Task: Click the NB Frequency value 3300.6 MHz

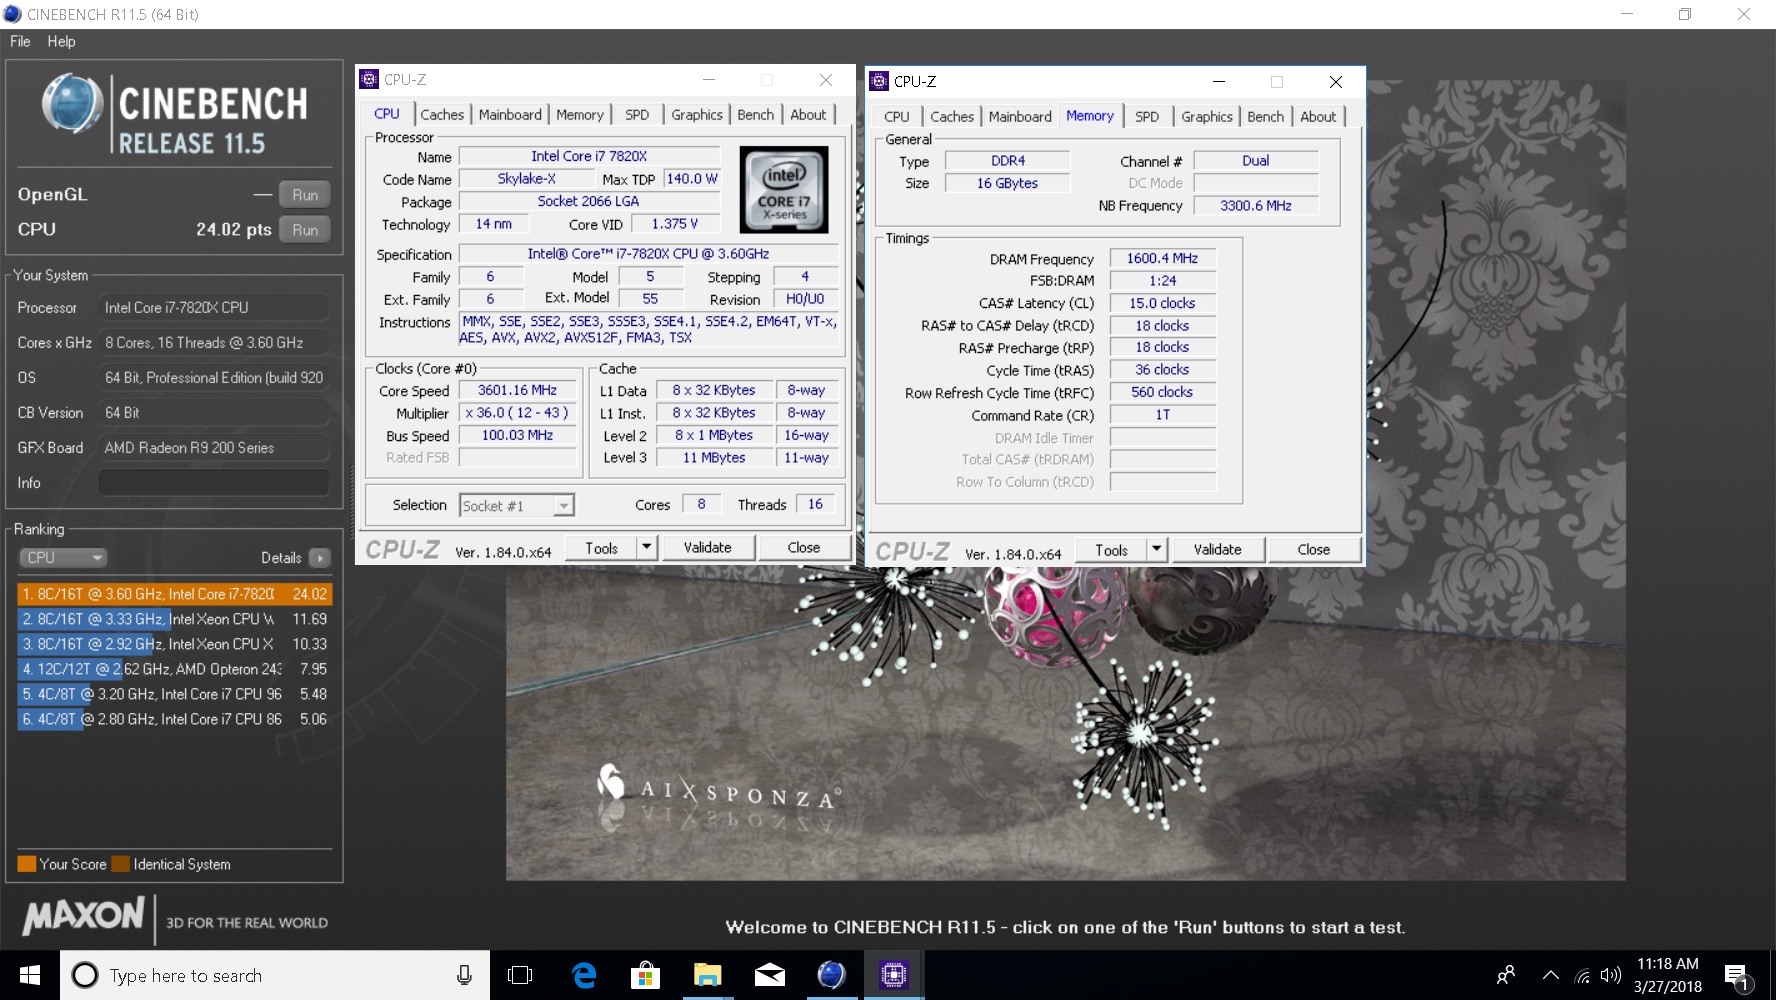Action: click(x=1256, y=206)
